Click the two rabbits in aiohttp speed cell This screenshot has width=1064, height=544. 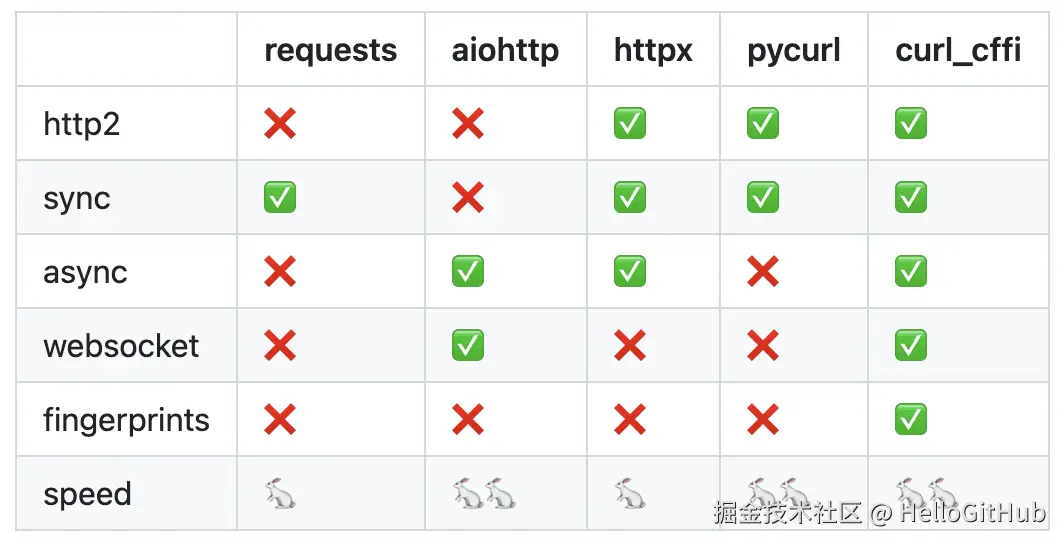(484, 493)
